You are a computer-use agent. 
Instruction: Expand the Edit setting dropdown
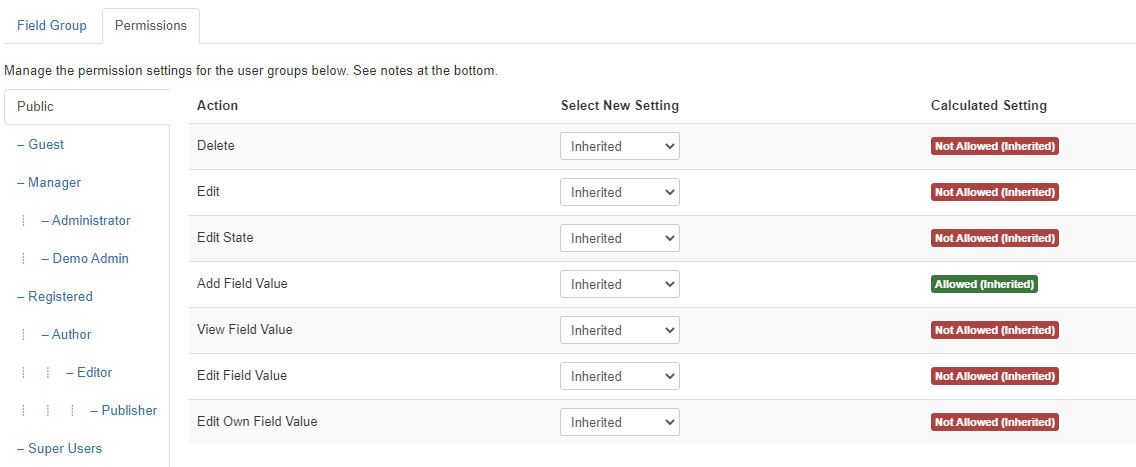tap(620, 192)
